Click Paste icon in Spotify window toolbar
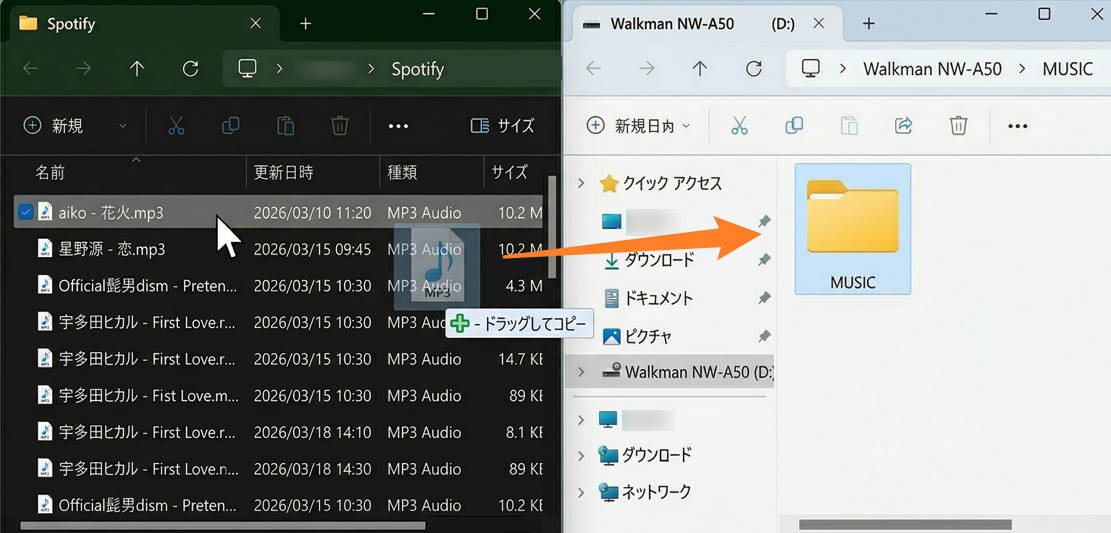Screen dimensions: 1111x533 286,126
